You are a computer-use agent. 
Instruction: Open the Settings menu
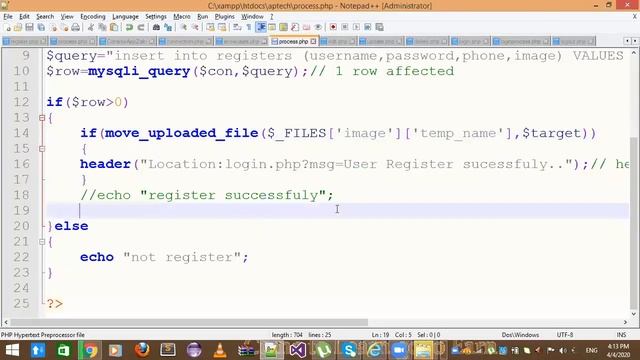[156, 16]
